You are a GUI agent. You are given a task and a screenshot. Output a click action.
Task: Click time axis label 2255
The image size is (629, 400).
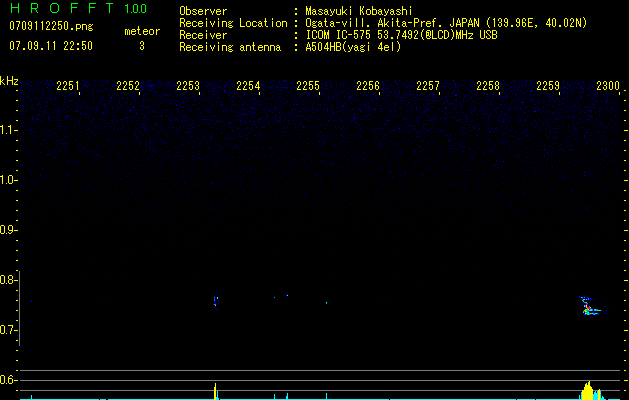(308, 86)
